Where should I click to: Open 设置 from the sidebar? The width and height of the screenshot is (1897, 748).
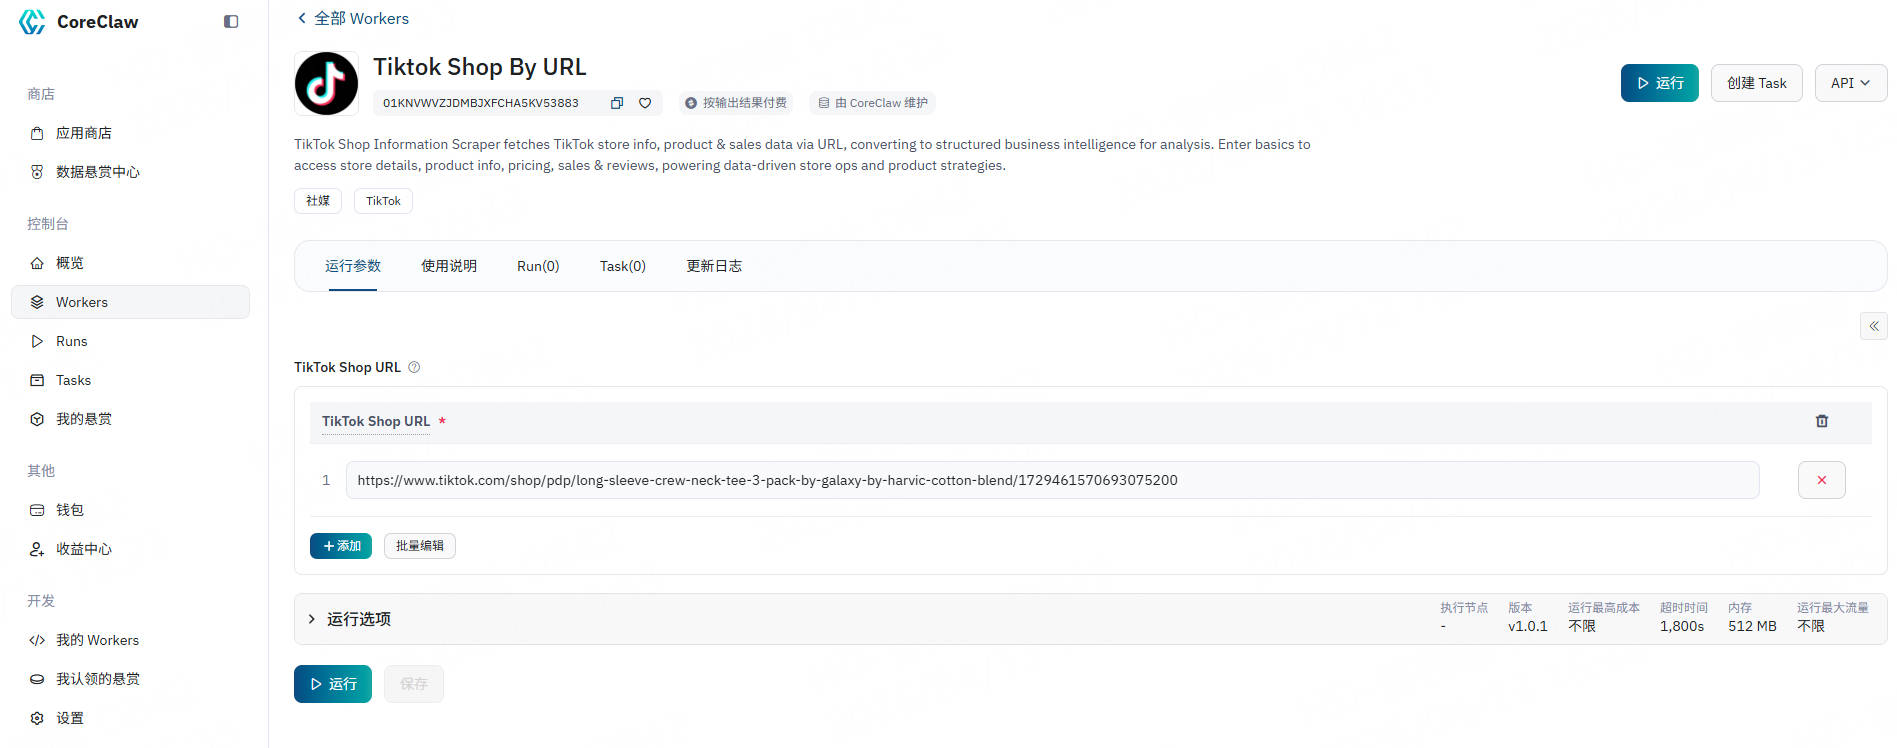(69, 718)
